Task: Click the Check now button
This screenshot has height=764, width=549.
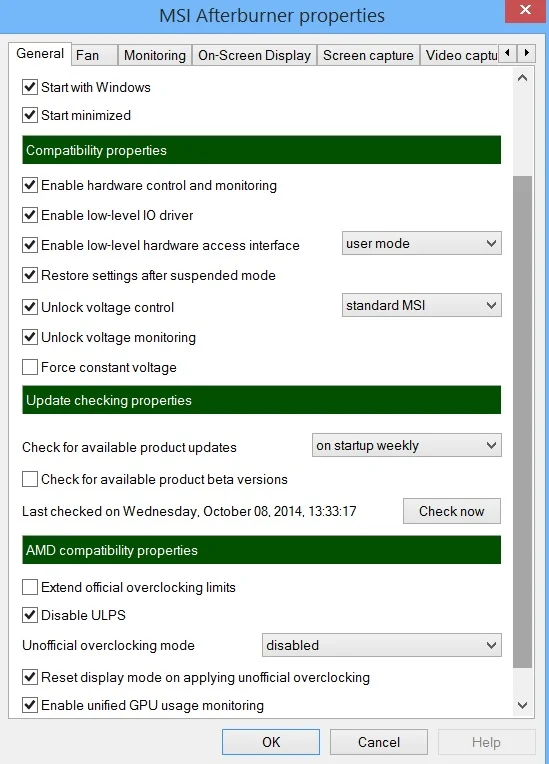Action: click(452, 511)
